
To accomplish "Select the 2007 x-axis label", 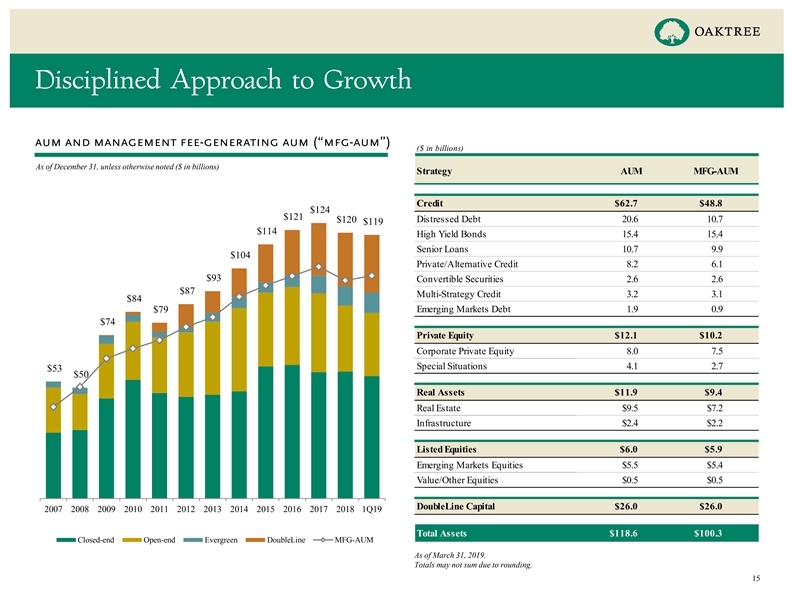I will click(53, 509).
